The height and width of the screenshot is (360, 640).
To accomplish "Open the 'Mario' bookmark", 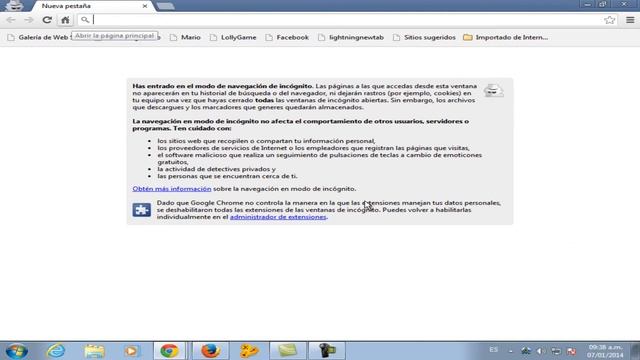I will click(185, 37).
